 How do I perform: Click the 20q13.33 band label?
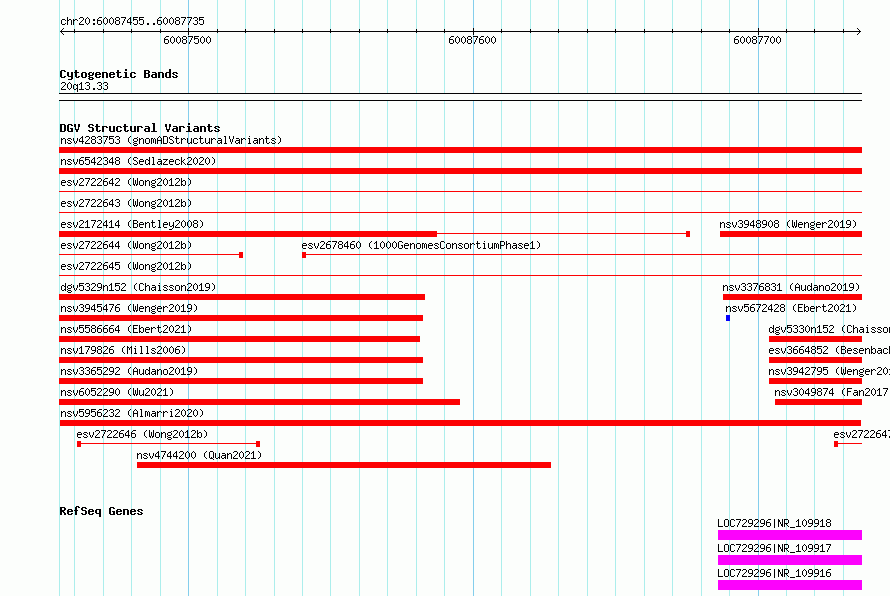[x=84, y=86]
